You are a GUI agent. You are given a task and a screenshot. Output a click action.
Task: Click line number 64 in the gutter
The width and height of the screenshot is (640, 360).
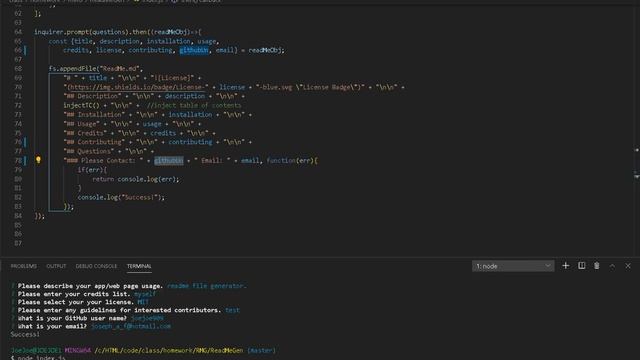[18, 32]
